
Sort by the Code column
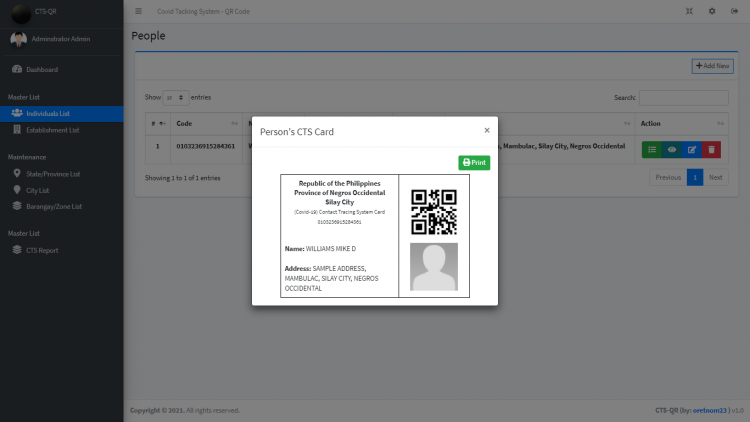click(206, 123)
